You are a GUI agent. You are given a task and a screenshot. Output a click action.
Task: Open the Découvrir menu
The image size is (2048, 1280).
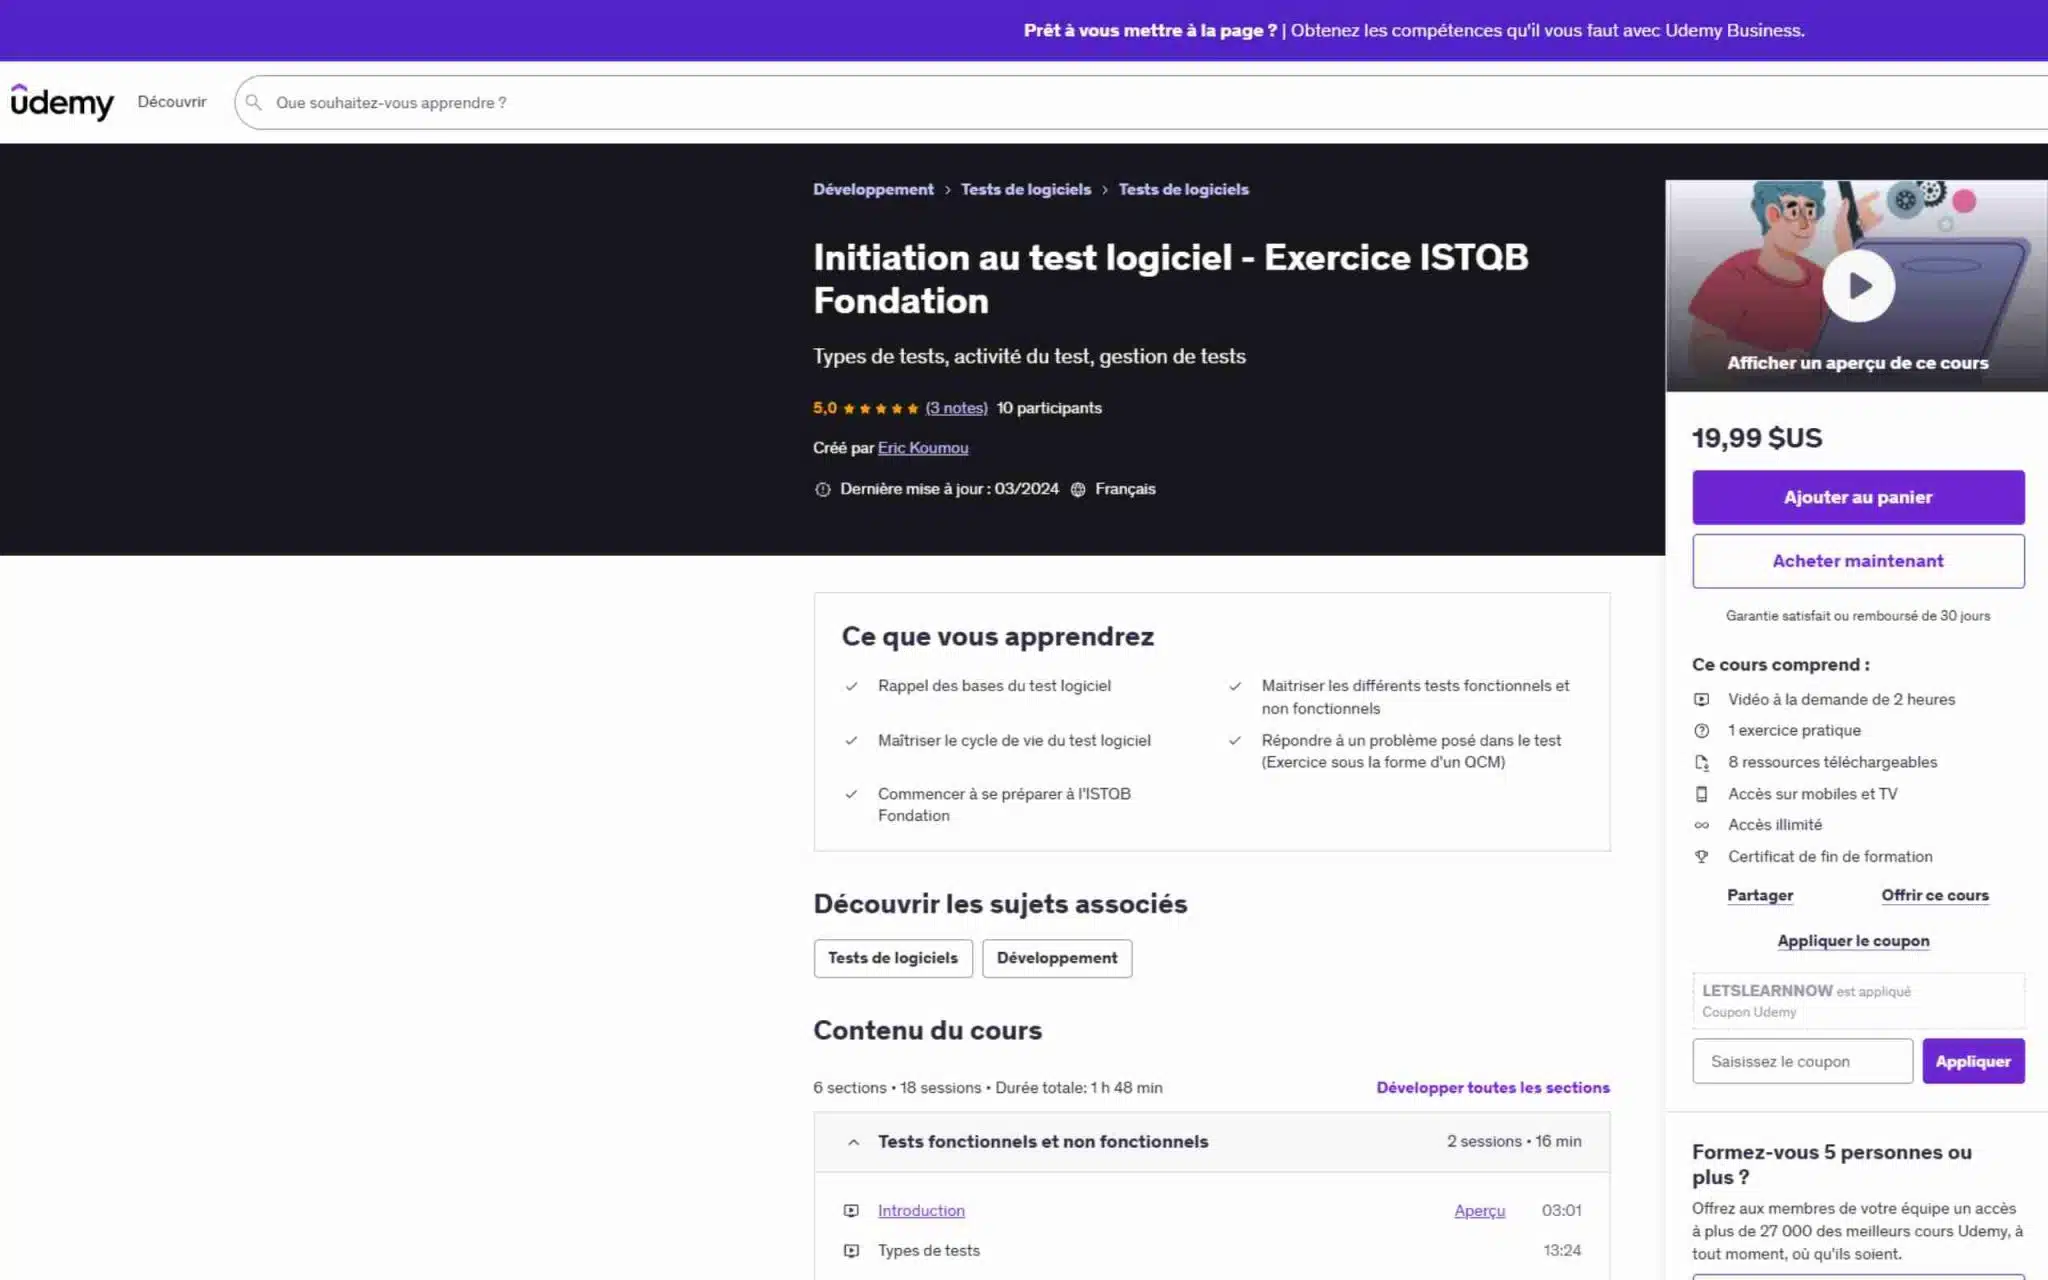tap(172, 102)
